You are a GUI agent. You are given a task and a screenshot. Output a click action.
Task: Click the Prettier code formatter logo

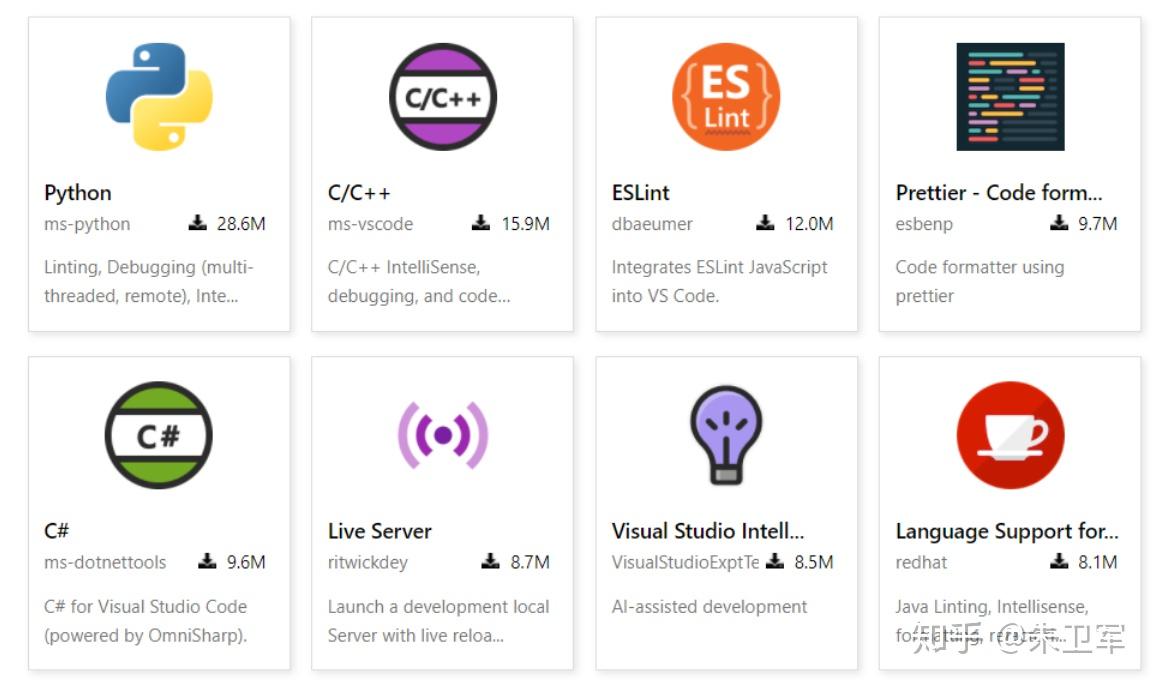click(1010, 96)
